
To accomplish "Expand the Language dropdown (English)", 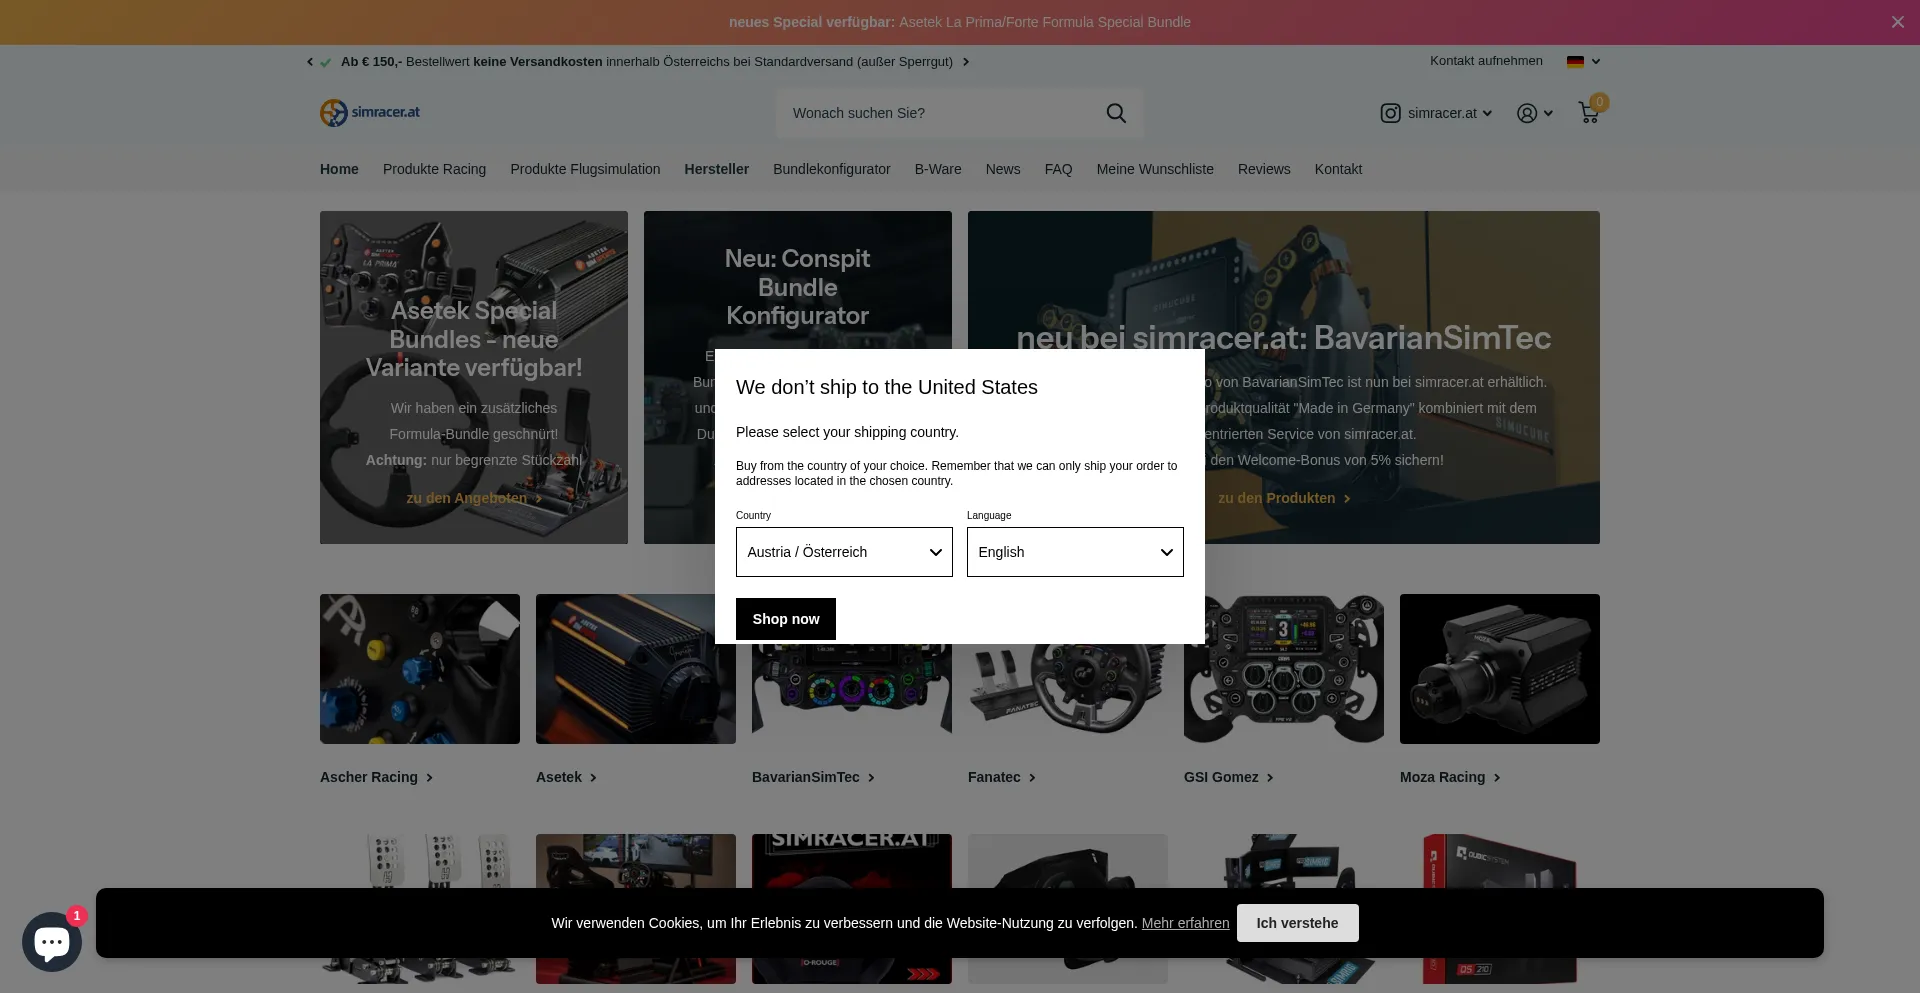I will coord(1075,552).
